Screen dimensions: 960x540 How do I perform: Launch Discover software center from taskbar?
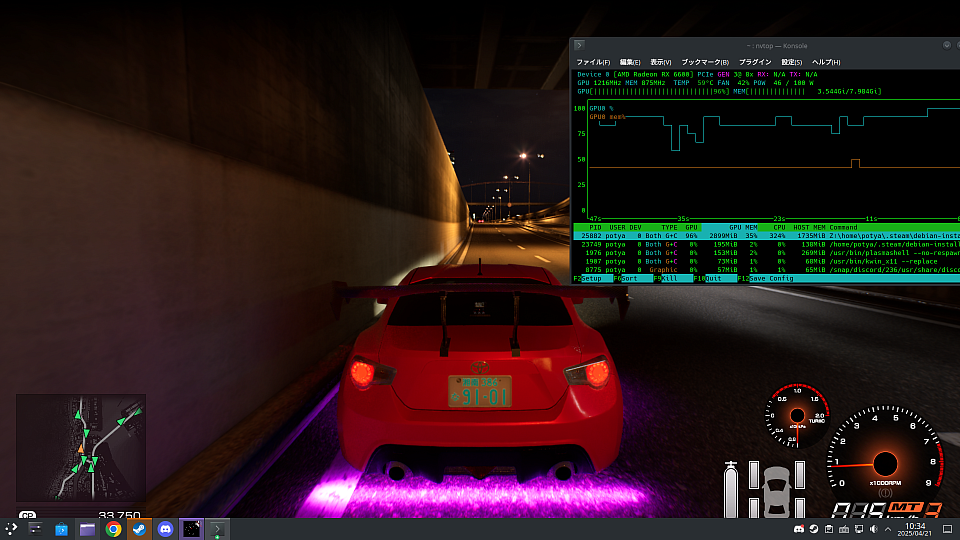61,529
